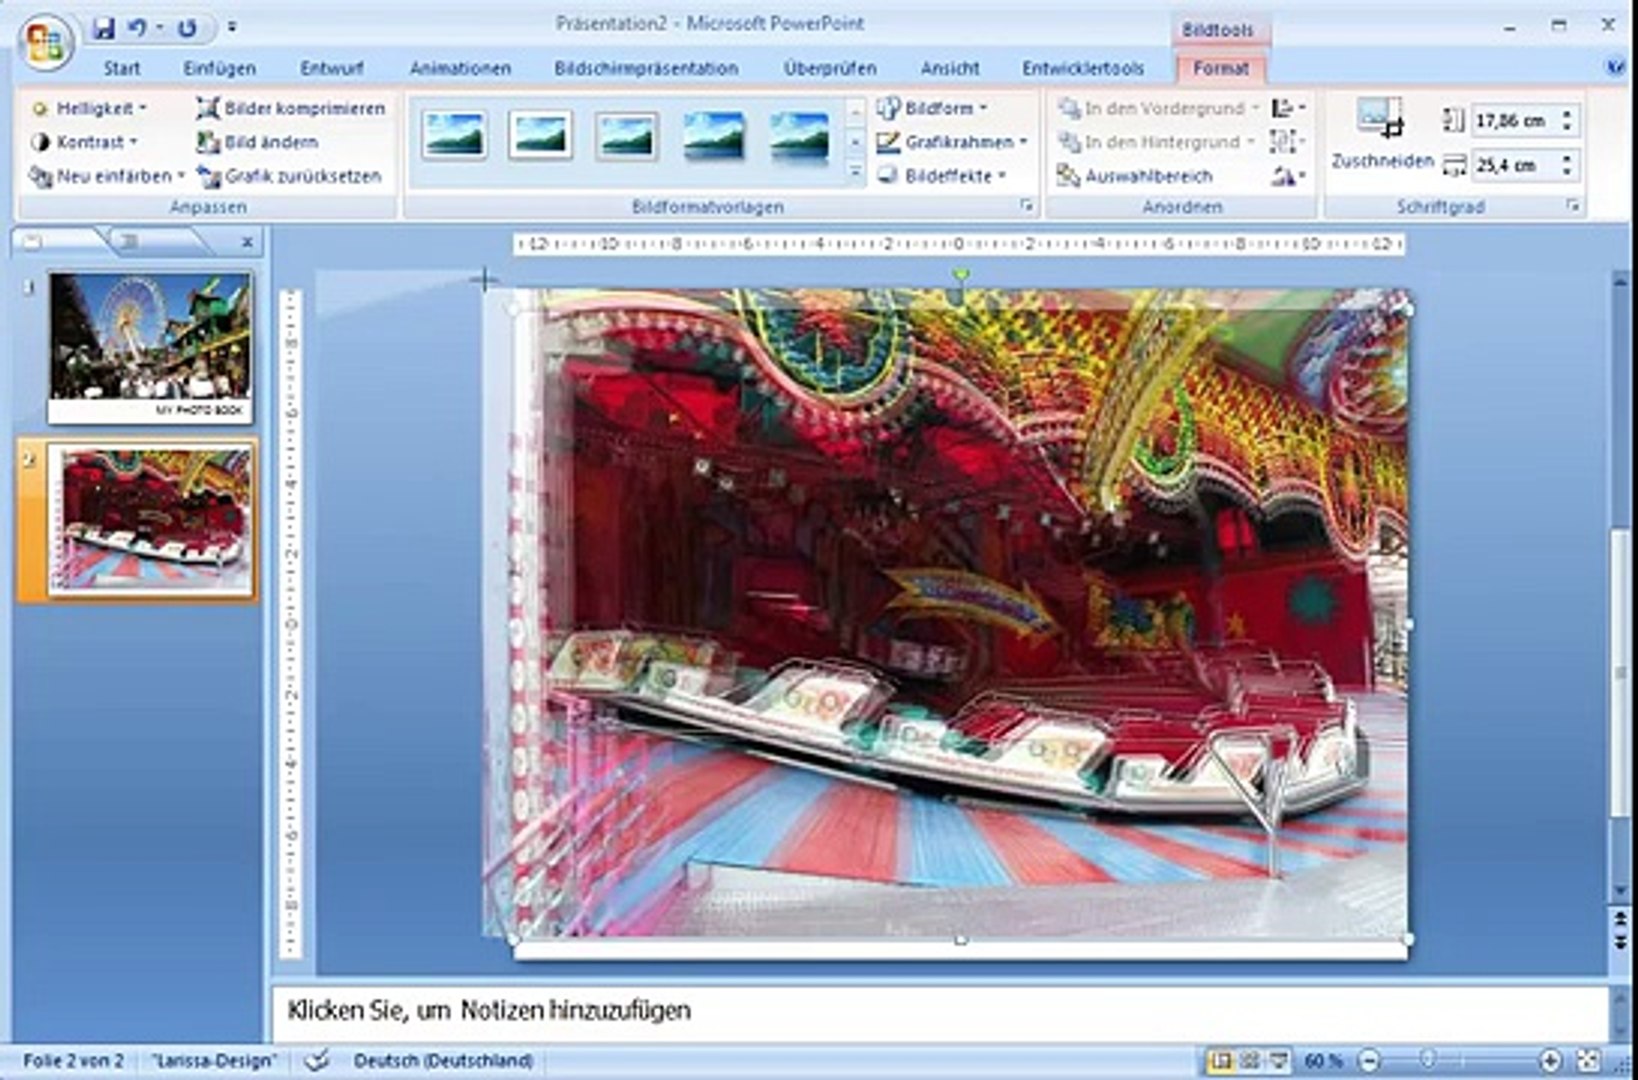
Task: Decrease picture width with the down stepper arrow
Action: pyautogui.click(x=1567, y=172)
